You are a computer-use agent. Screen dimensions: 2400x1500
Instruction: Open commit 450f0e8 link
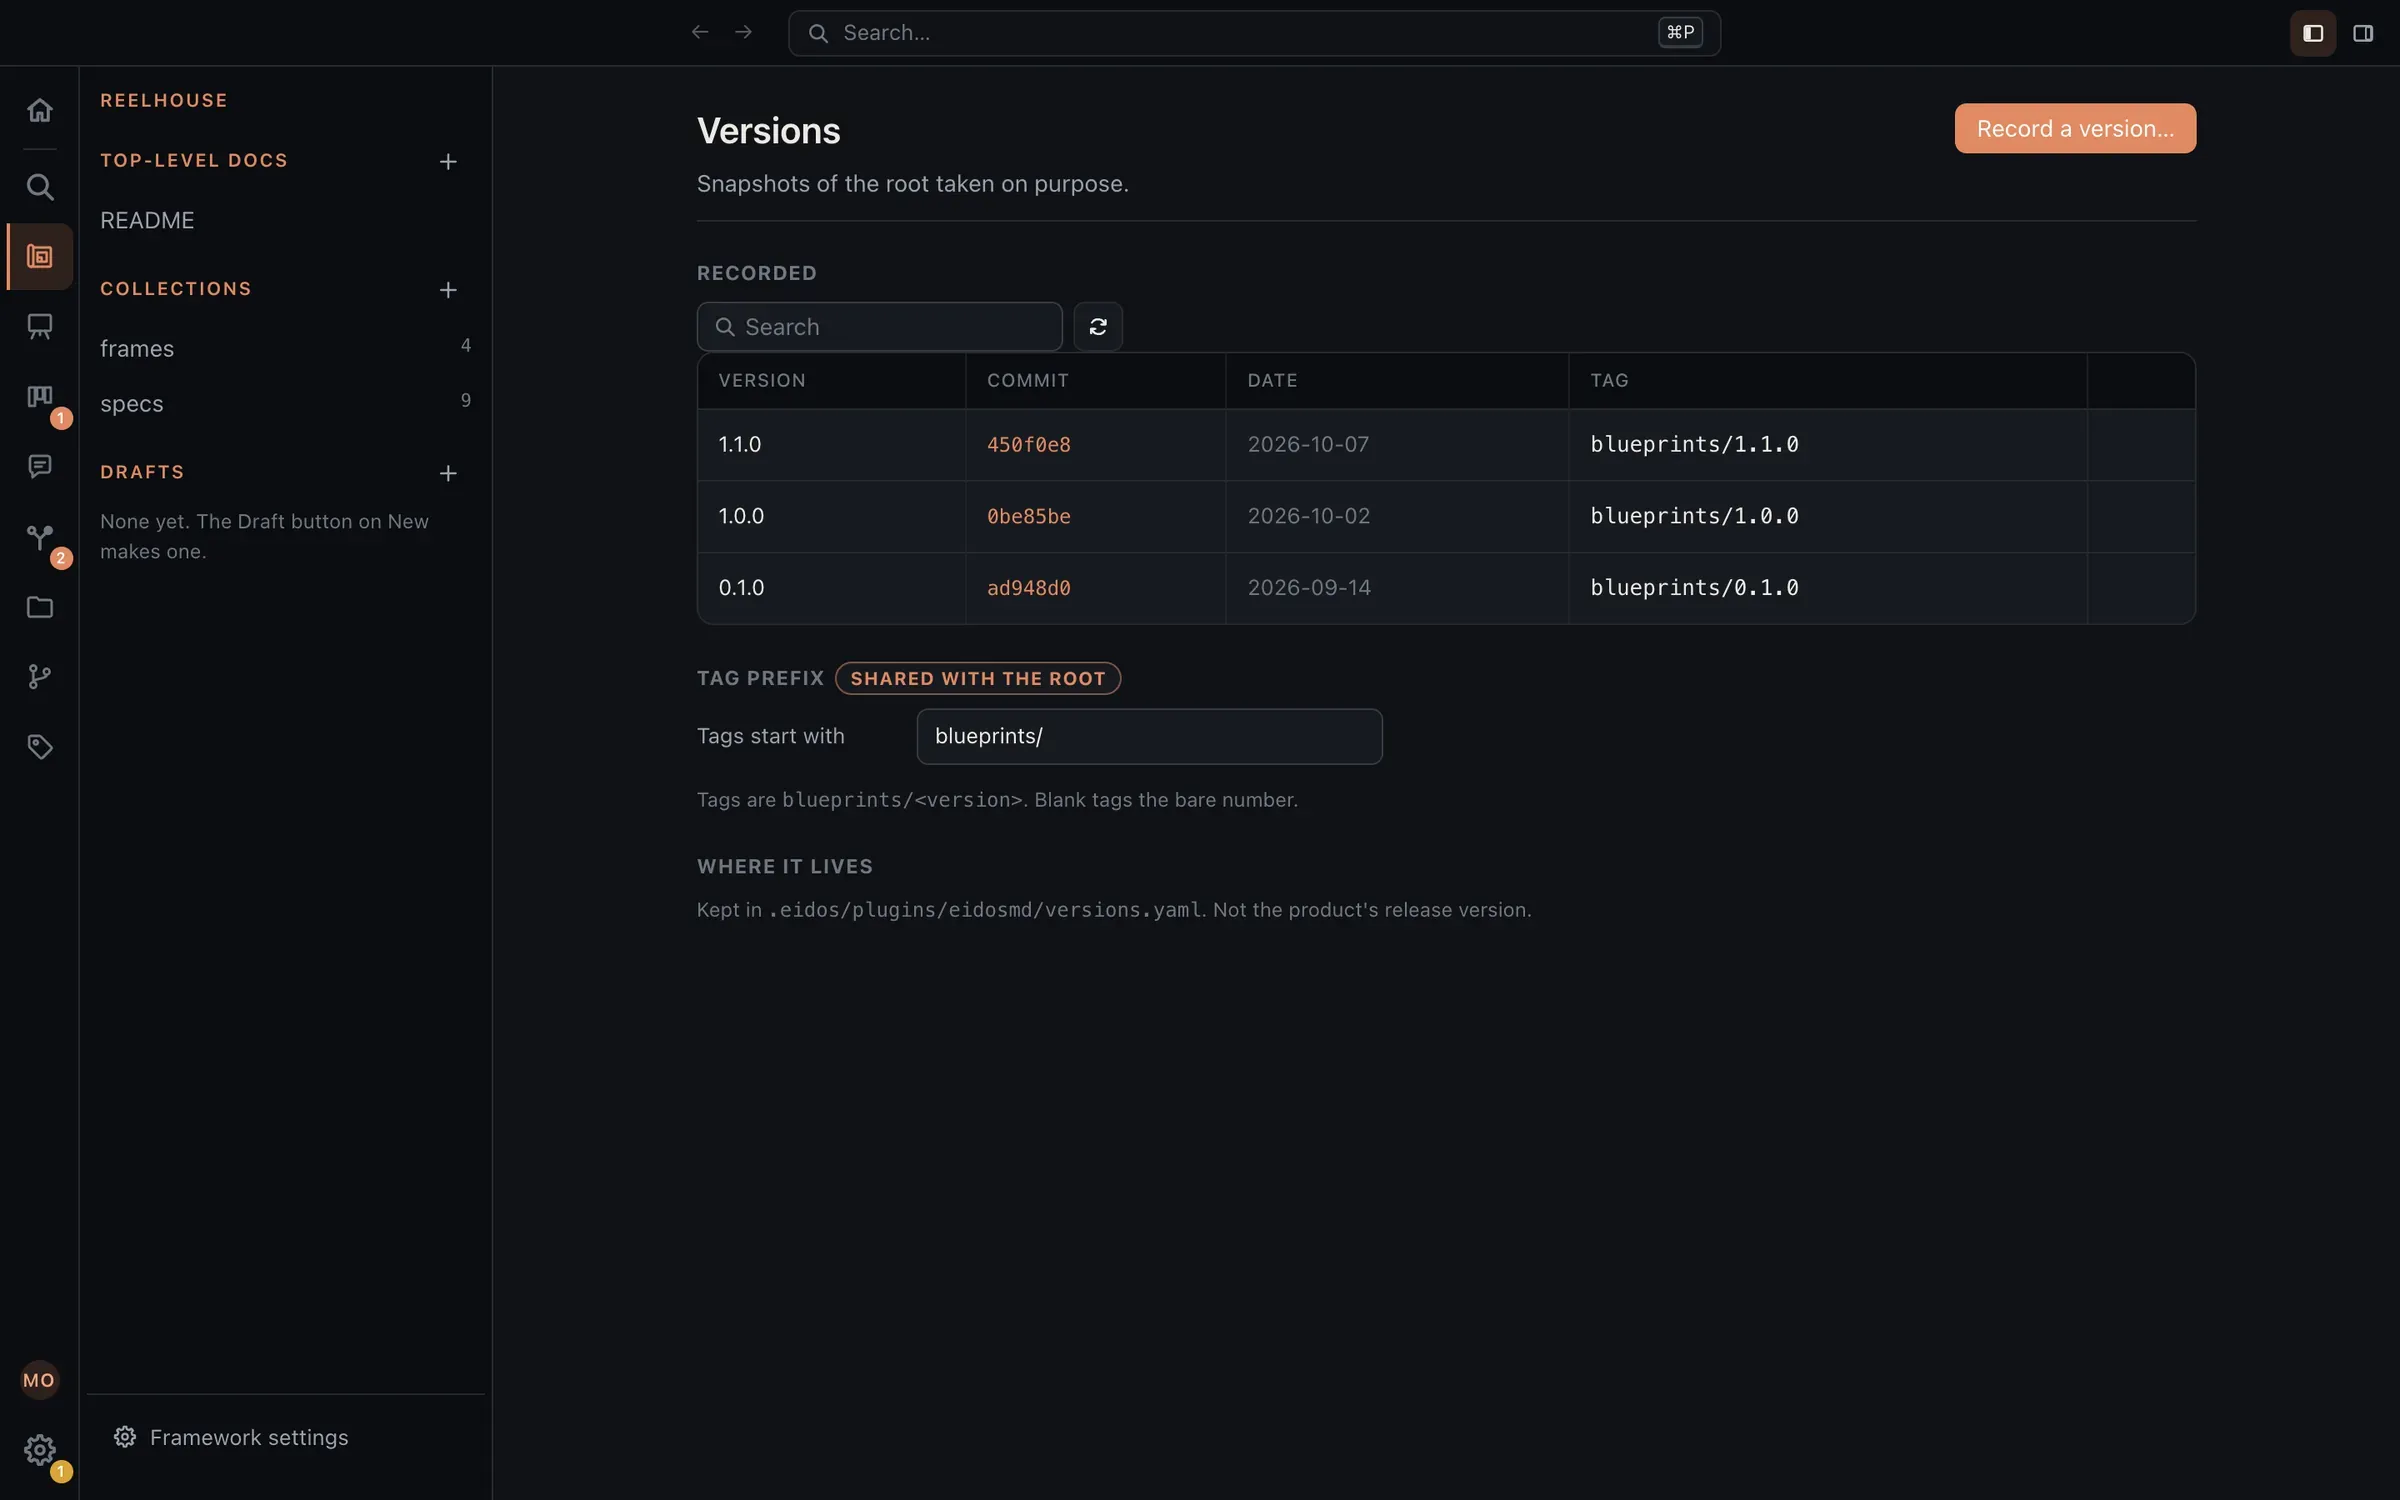coord(1028,445)
